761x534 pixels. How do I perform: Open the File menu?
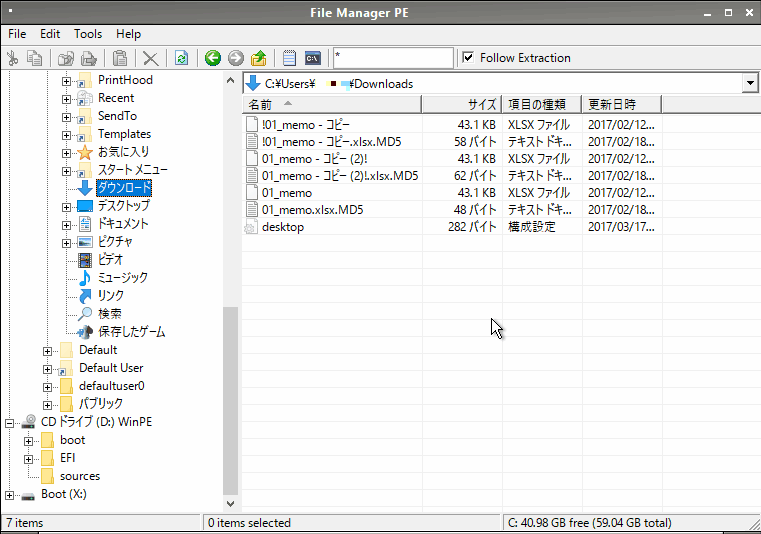[x=17, y=34]
